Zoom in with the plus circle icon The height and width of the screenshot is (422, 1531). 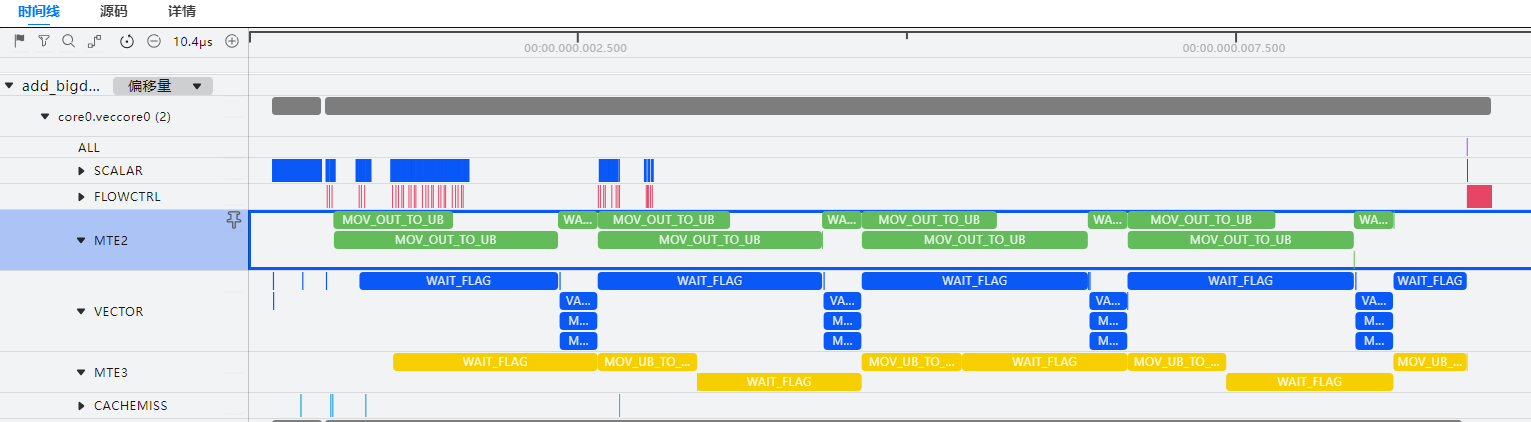click(x=232, y=41)
